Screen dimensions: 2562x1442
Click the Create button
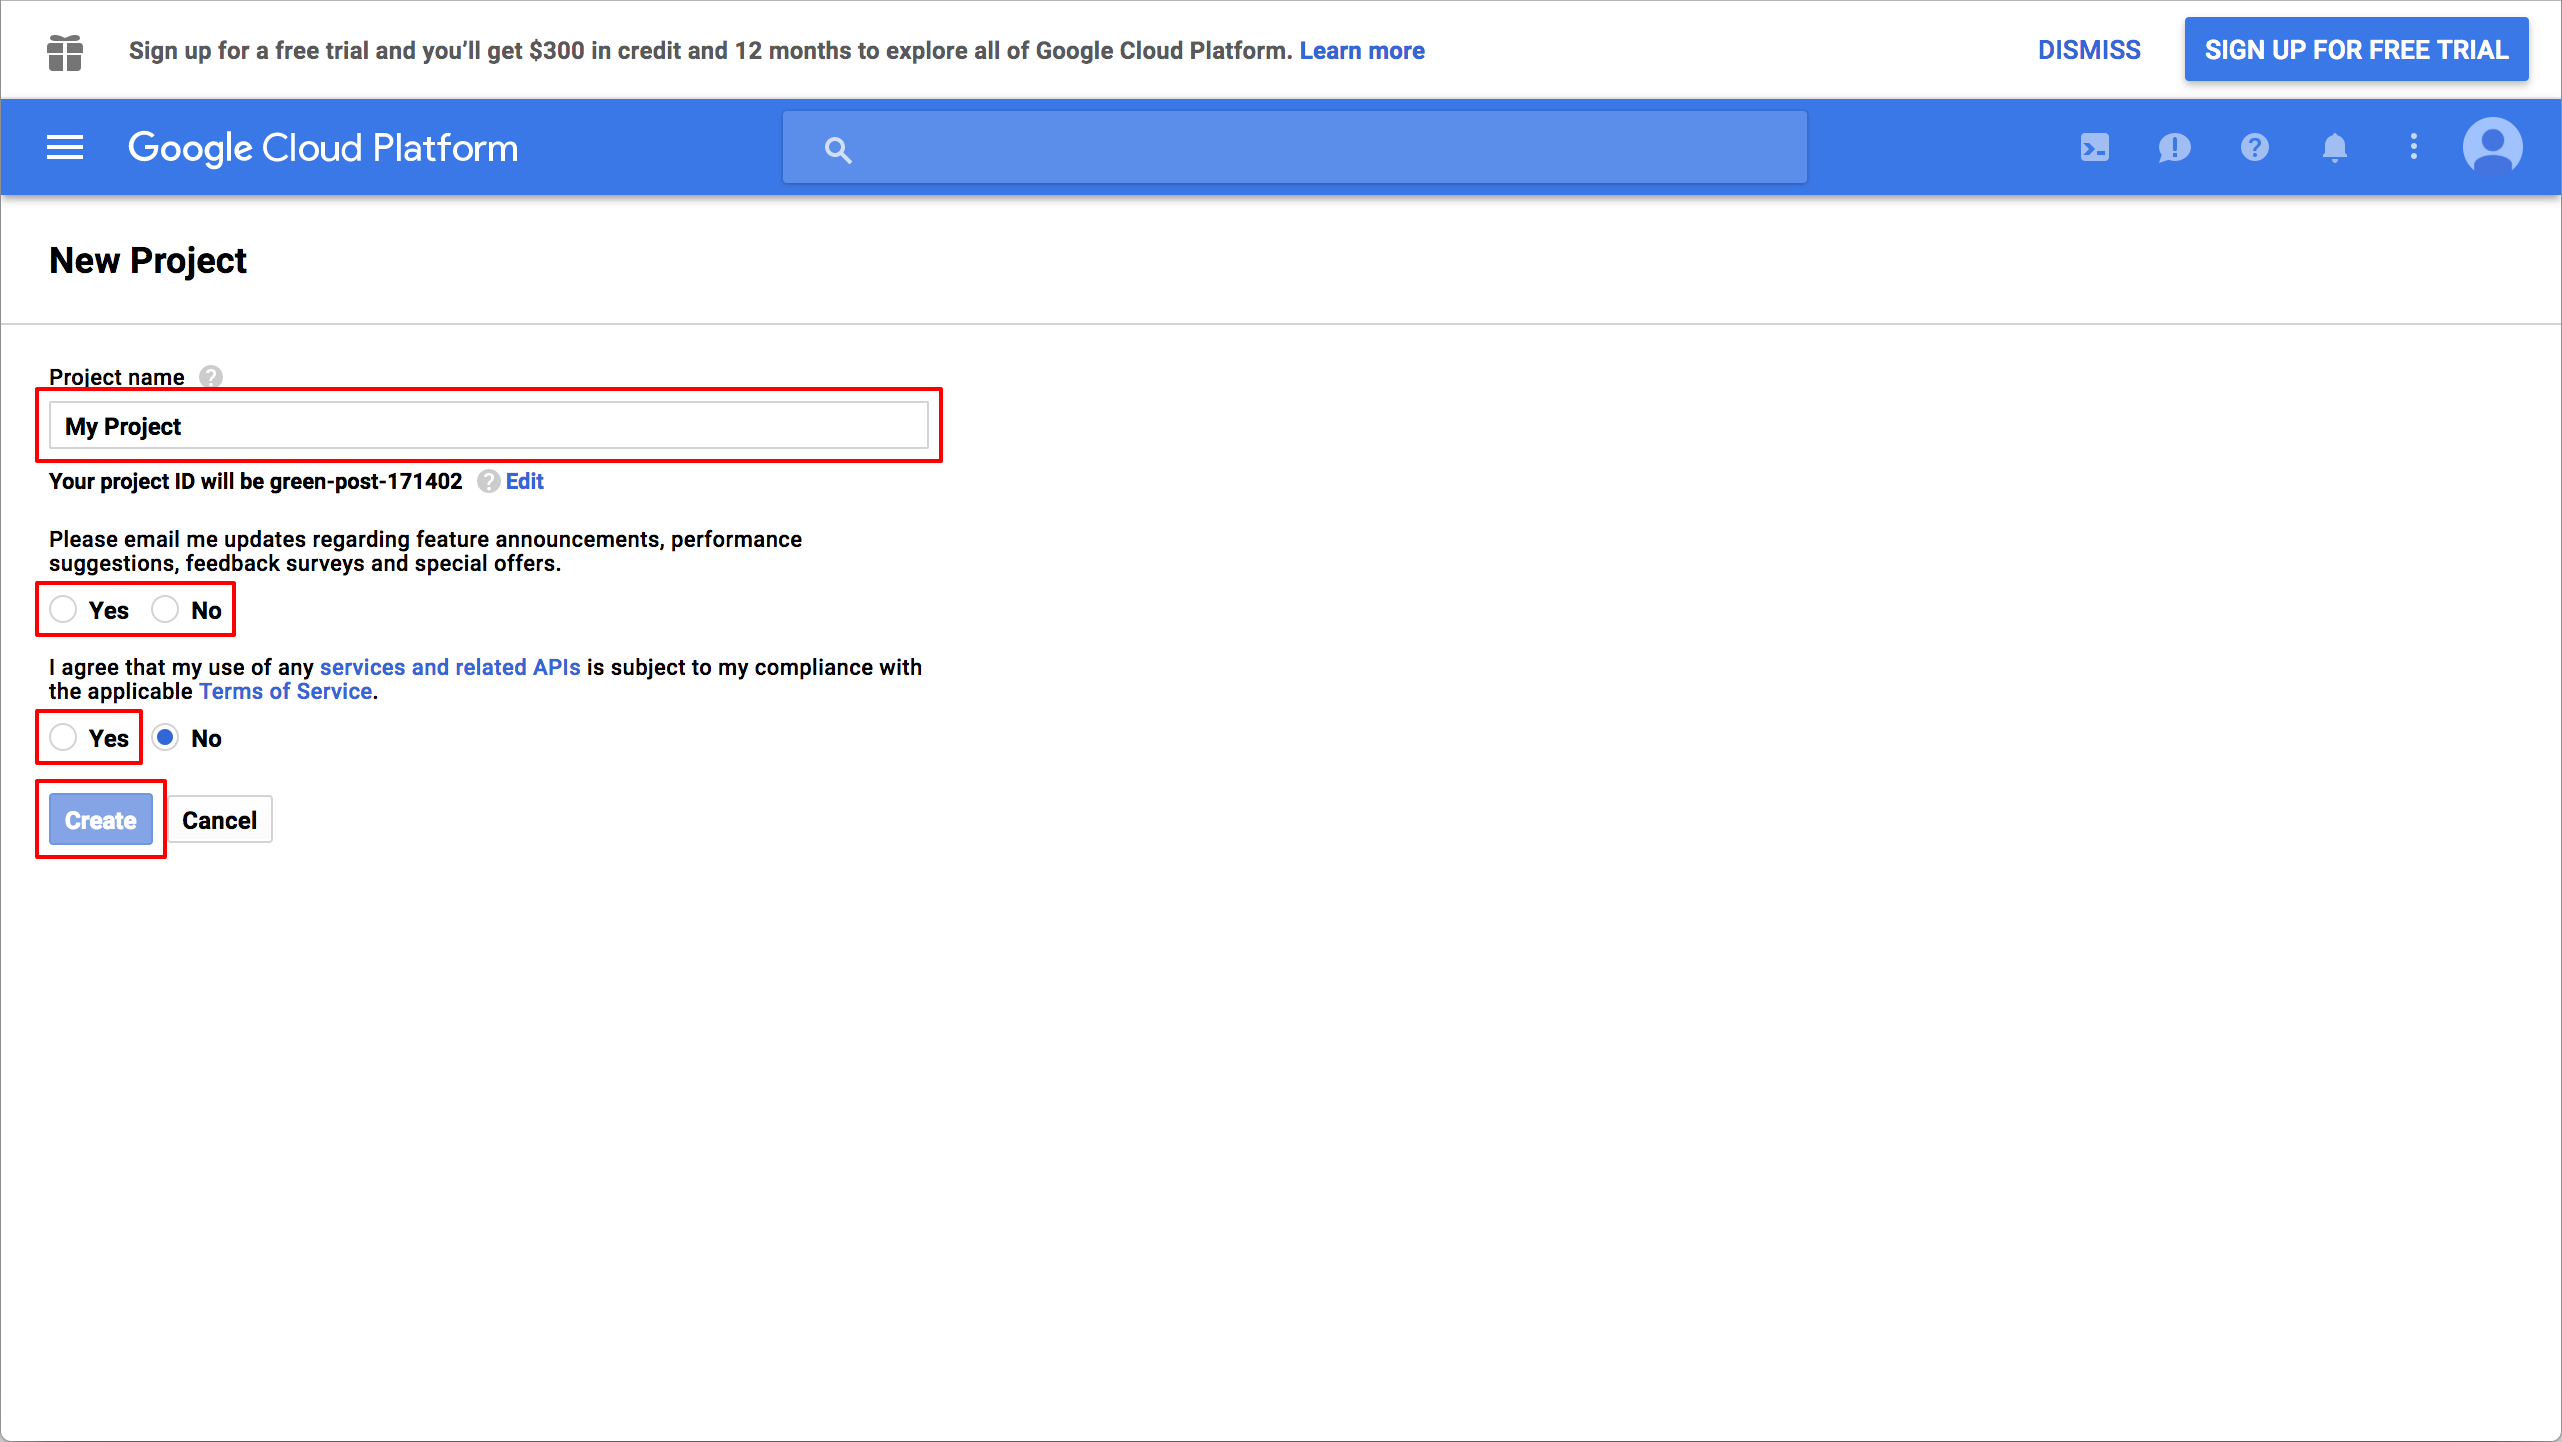[x=101, y=820]
